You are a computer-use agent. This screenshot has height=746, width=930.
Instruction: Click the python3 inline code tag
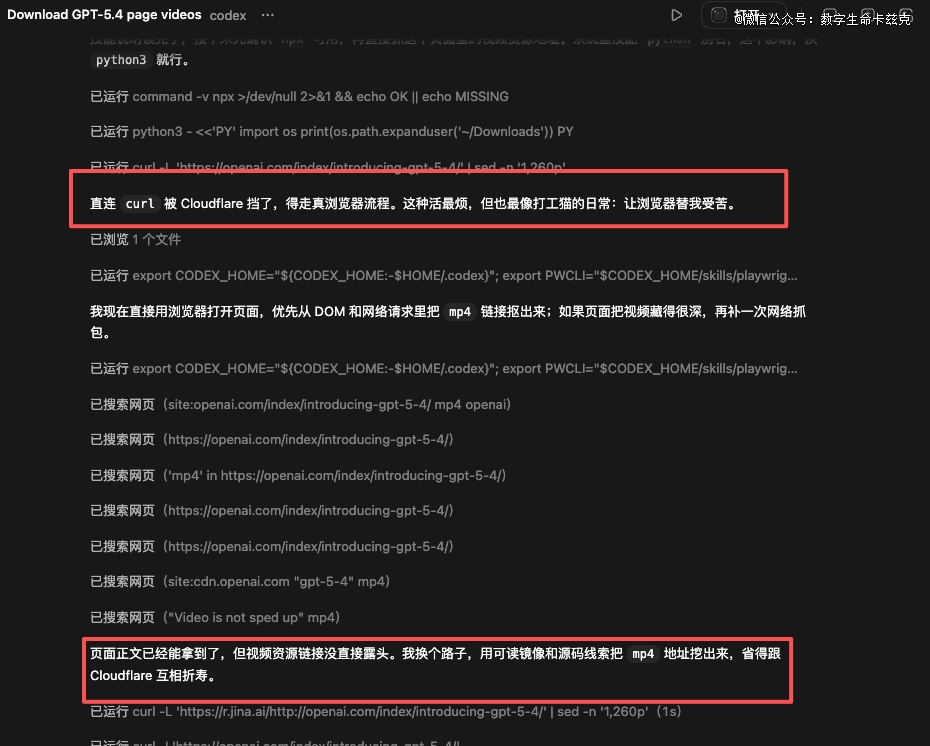tap(121, 61)
